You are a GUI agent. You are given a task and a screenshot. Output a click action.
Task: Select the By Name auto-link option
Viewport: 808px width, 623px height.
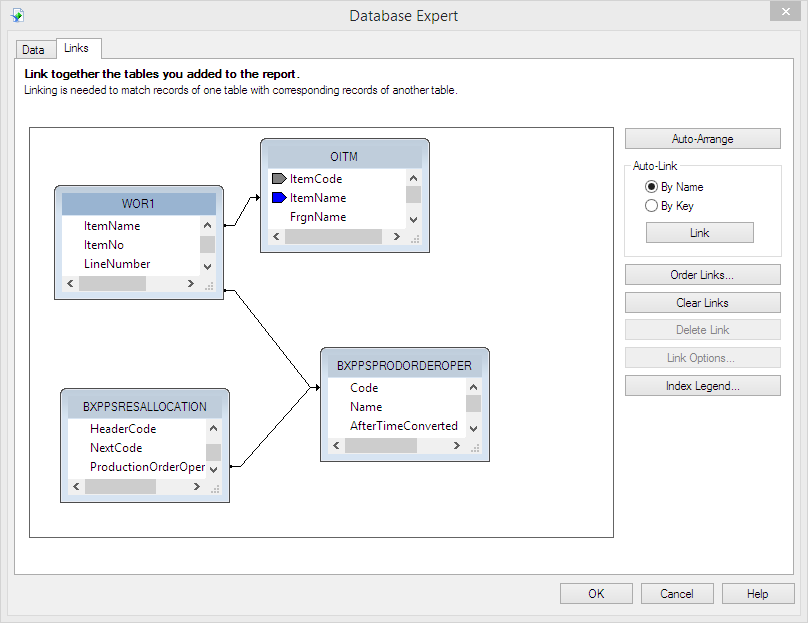pos(652,187)
